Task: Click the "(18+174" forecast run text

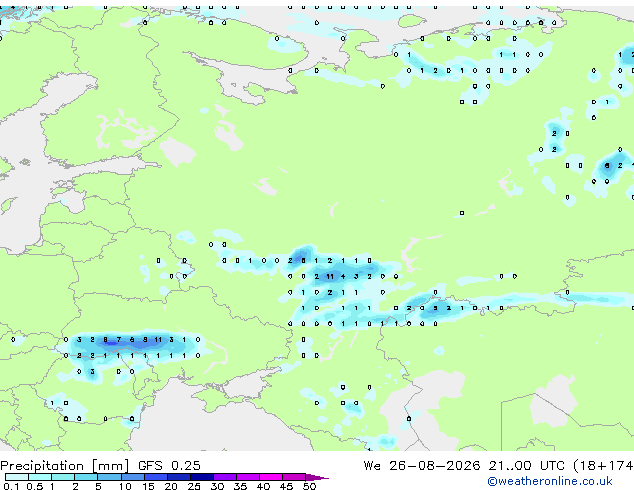Action: tap(603, 466)
